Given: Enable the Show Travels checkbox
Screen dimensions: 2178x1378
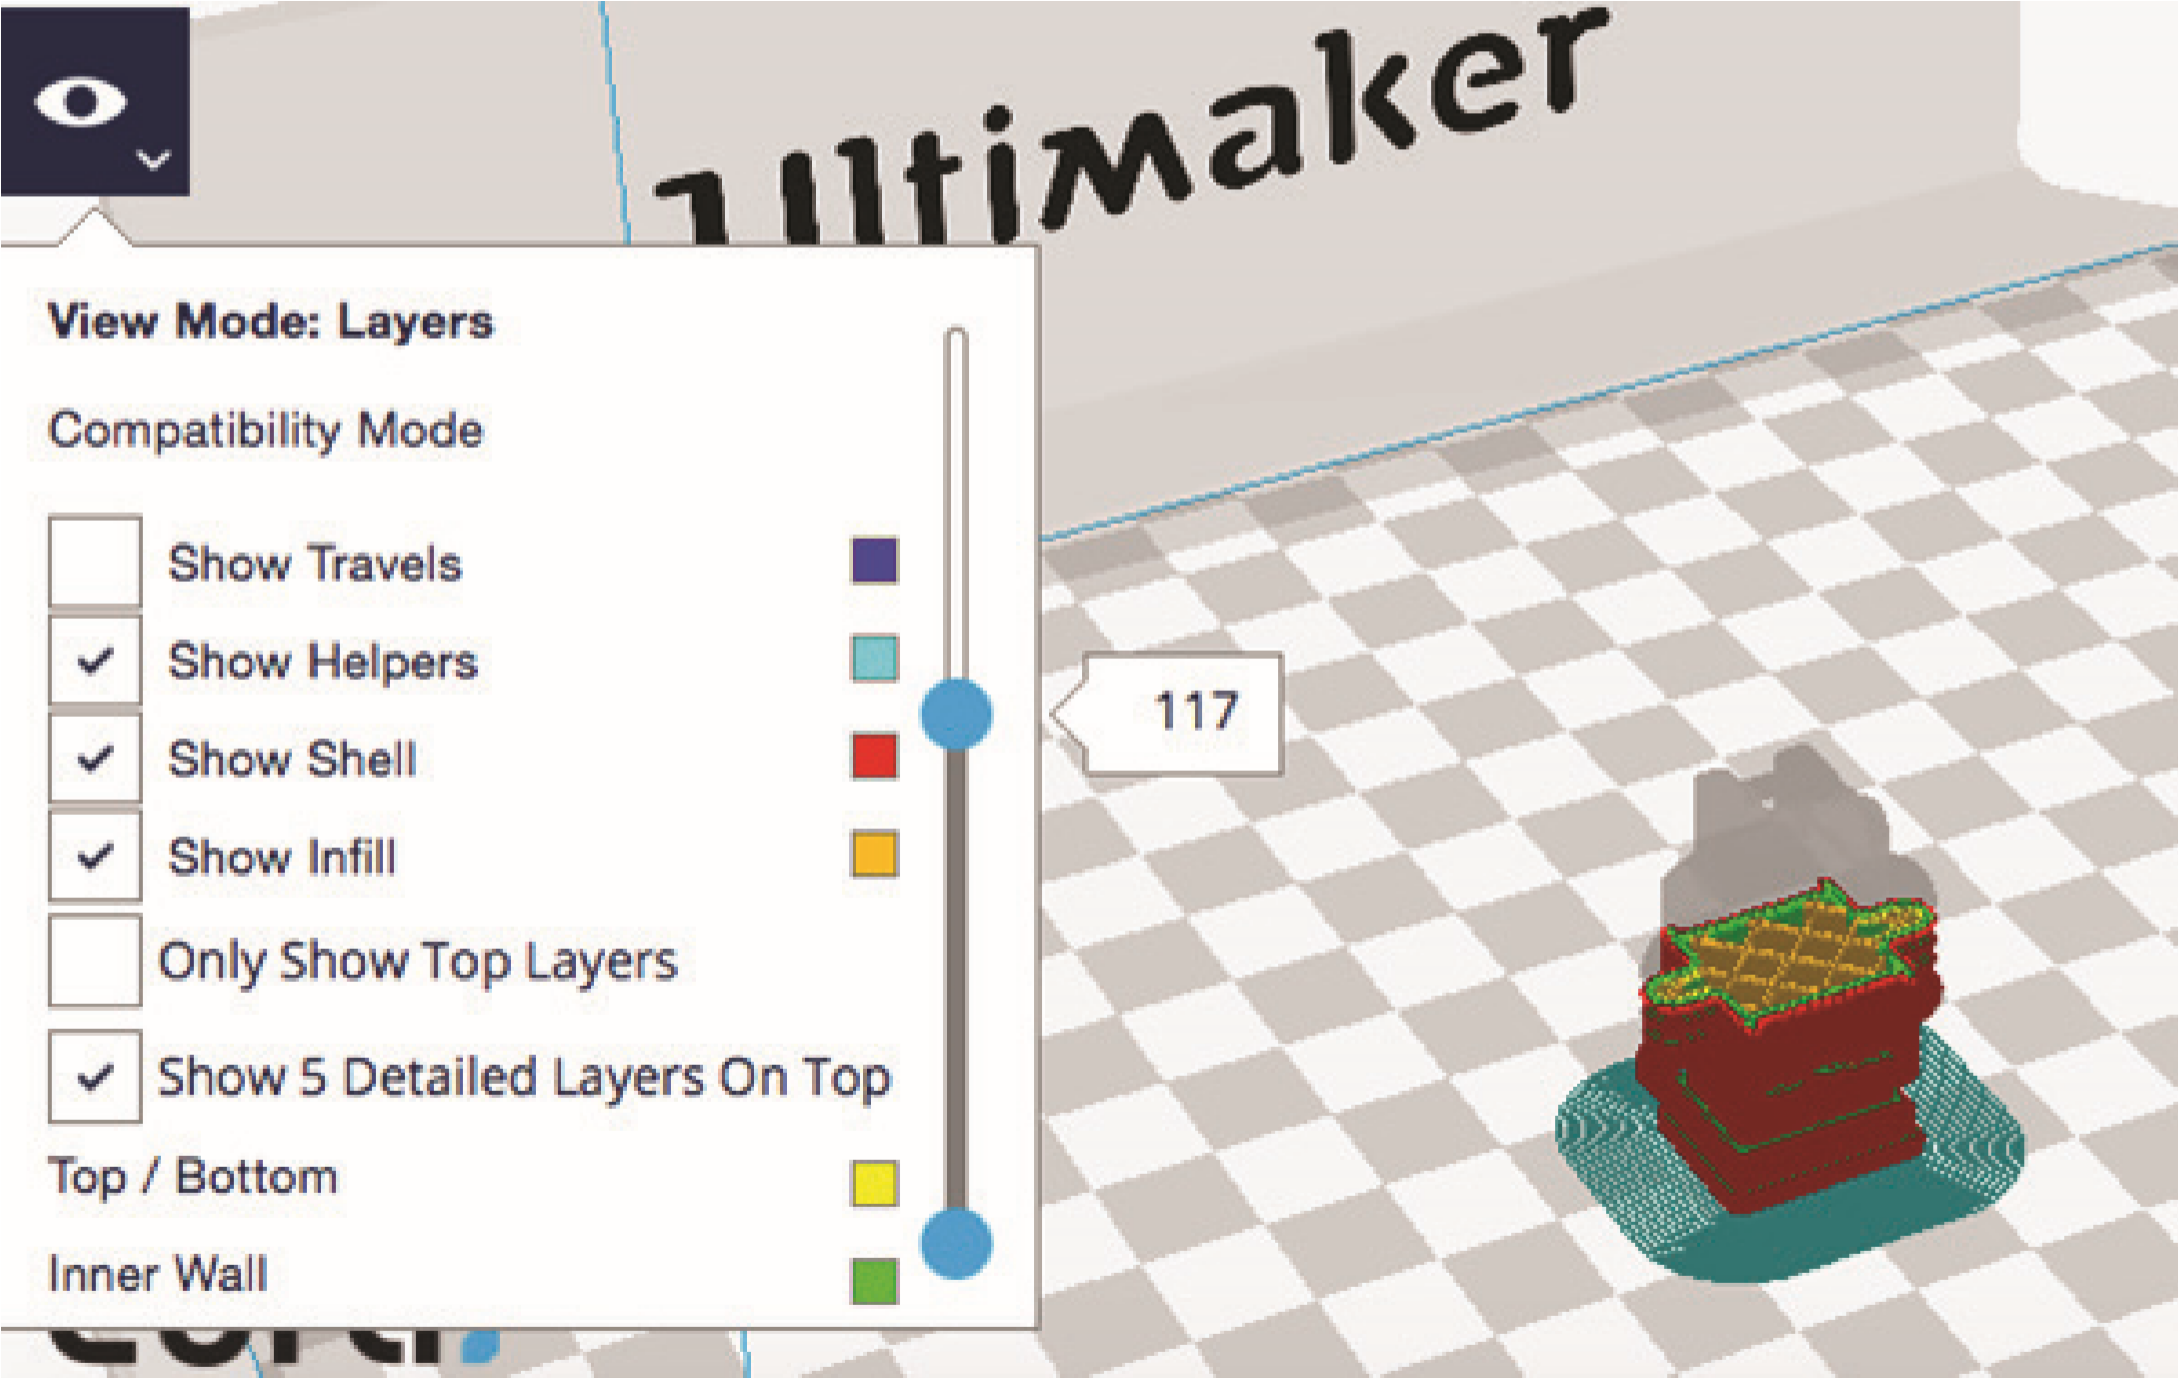Looking at the screenshot, I should point(95,561).
